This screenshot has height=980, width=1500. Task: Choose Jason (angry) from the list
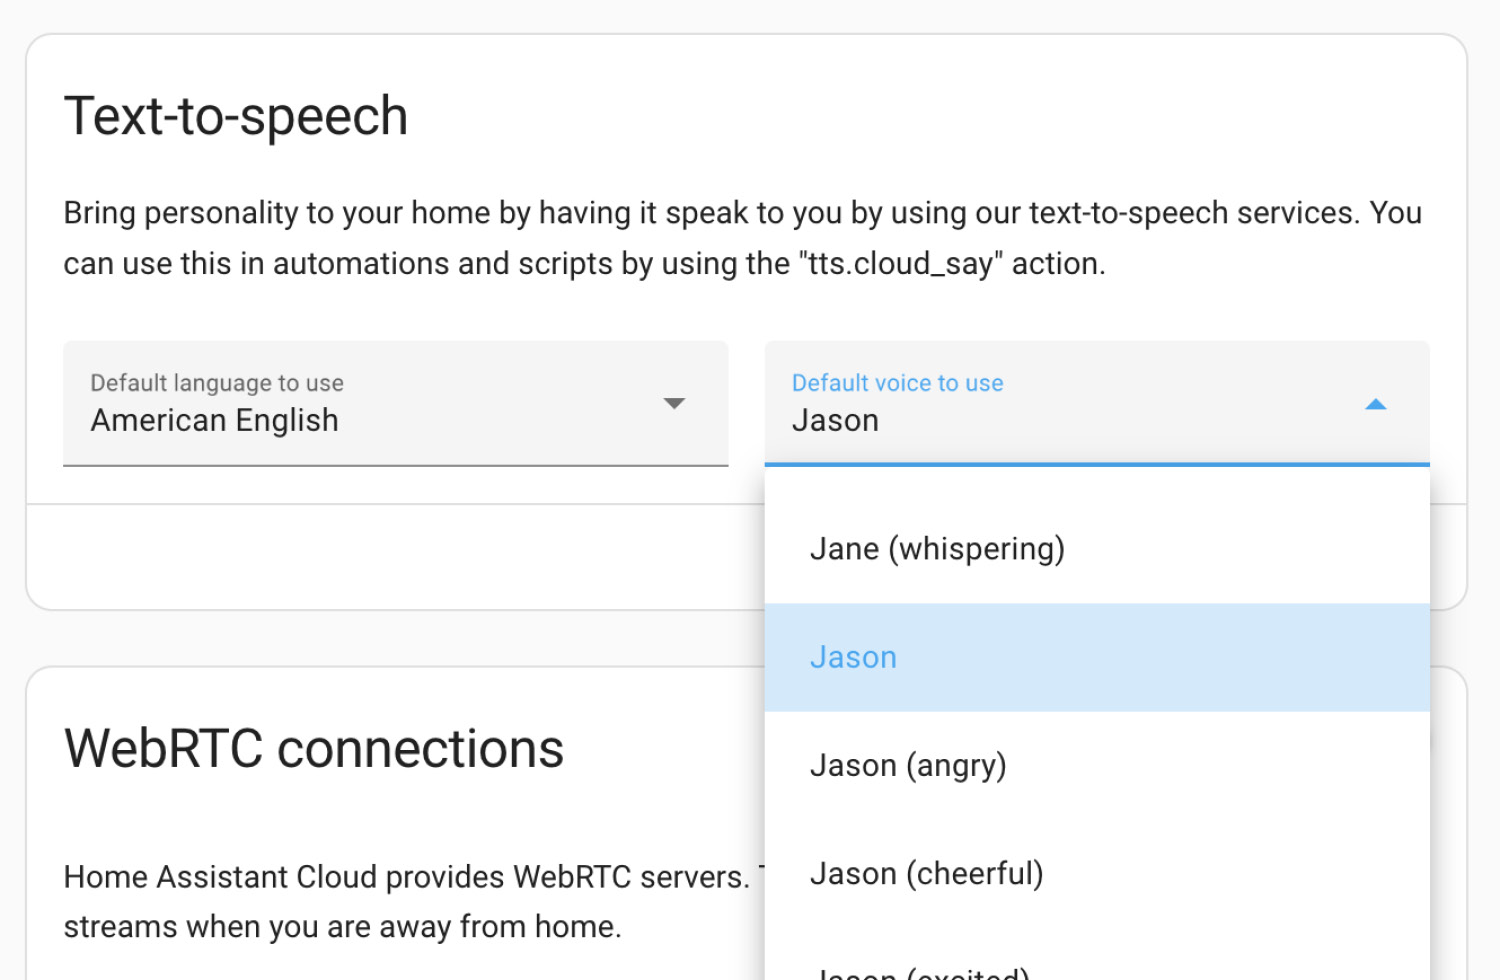(x=907, y=765)
